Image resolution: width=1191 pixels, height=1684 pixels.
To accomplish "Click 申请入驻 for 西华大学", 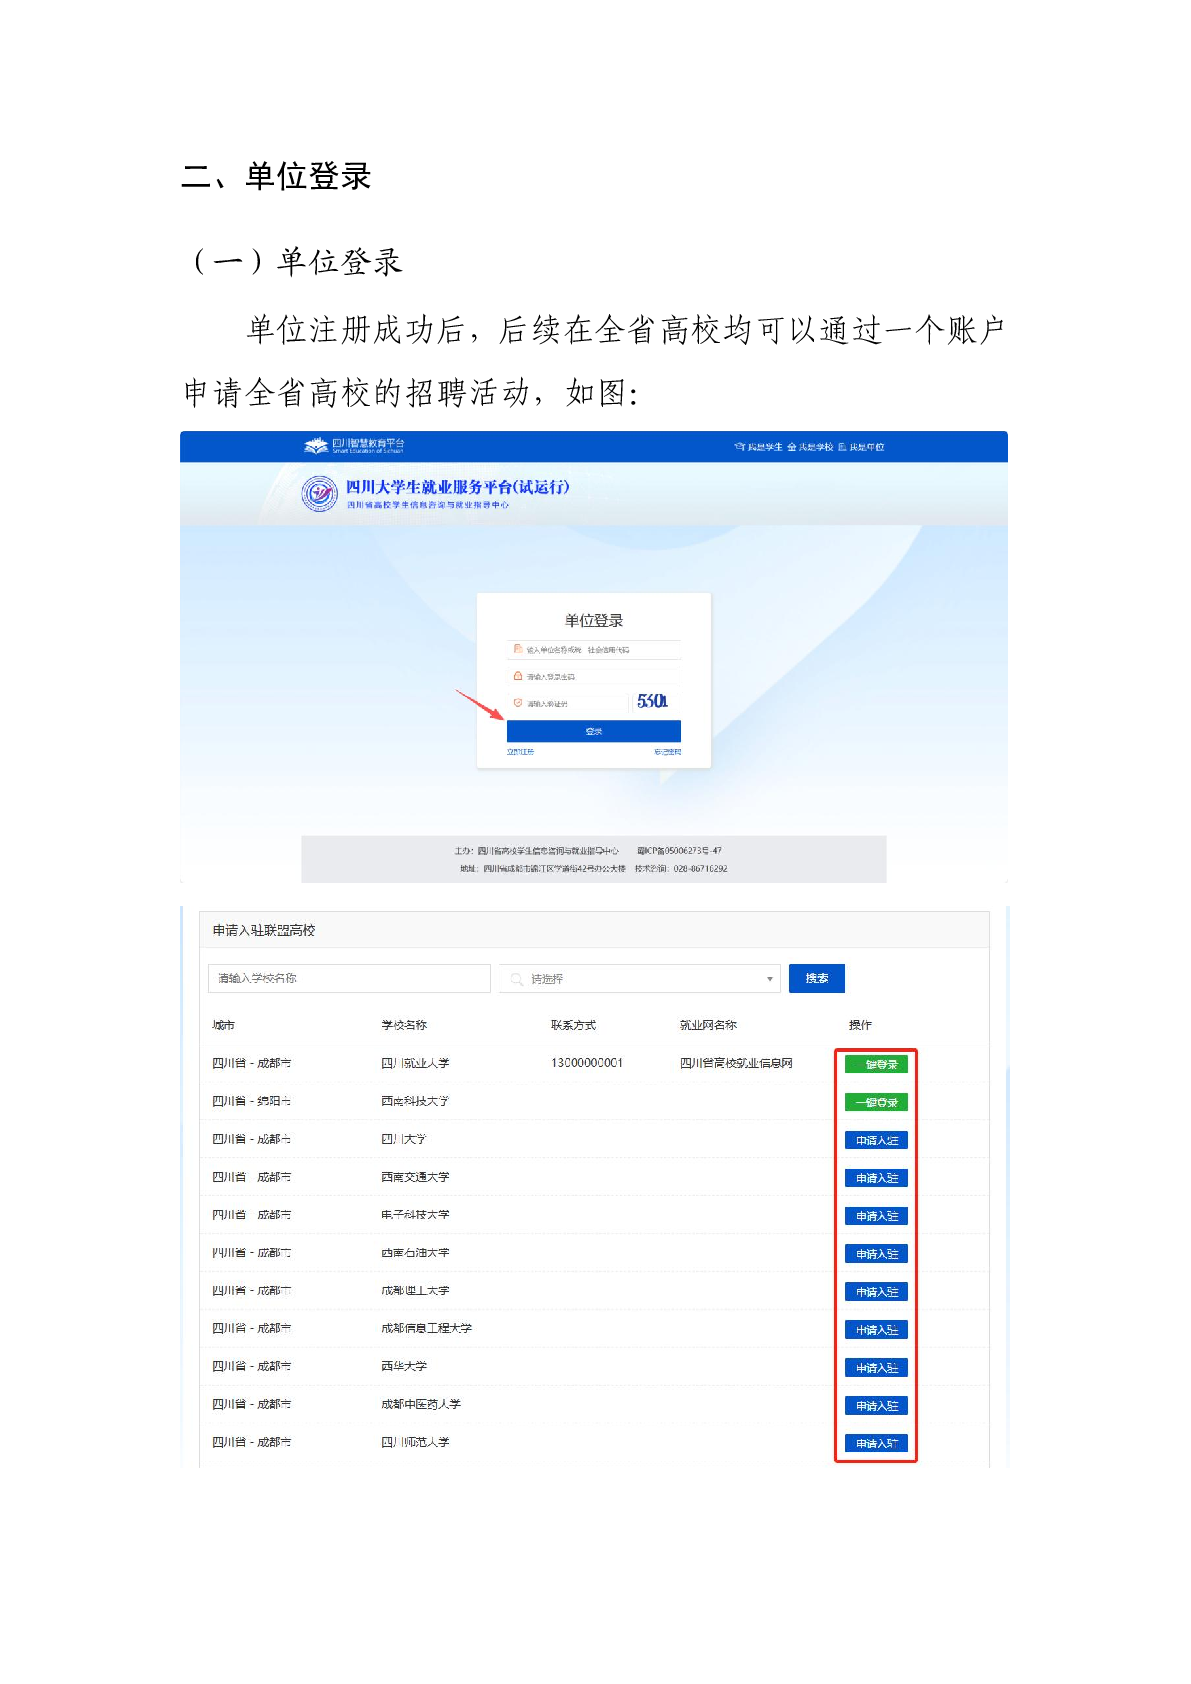I will pyautogui.click(x=876, y=1367).
